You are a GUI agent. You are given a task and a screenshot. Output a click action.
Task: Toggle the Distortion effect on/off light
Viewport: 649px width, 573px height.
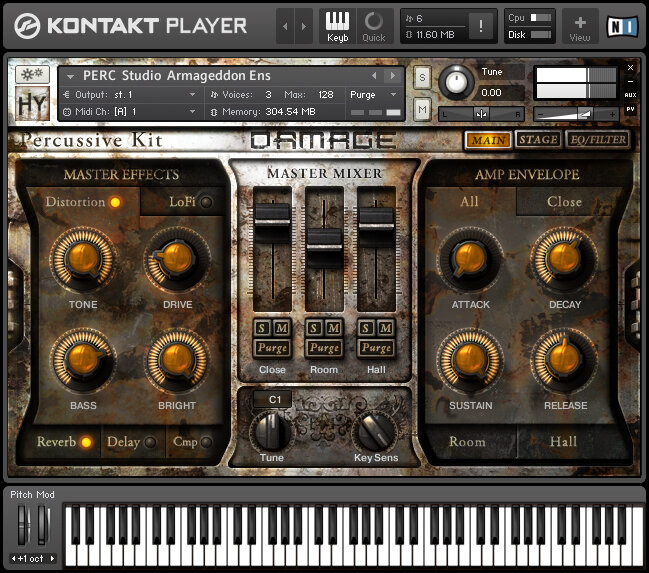pyautogui.click(x=115, y=202)
